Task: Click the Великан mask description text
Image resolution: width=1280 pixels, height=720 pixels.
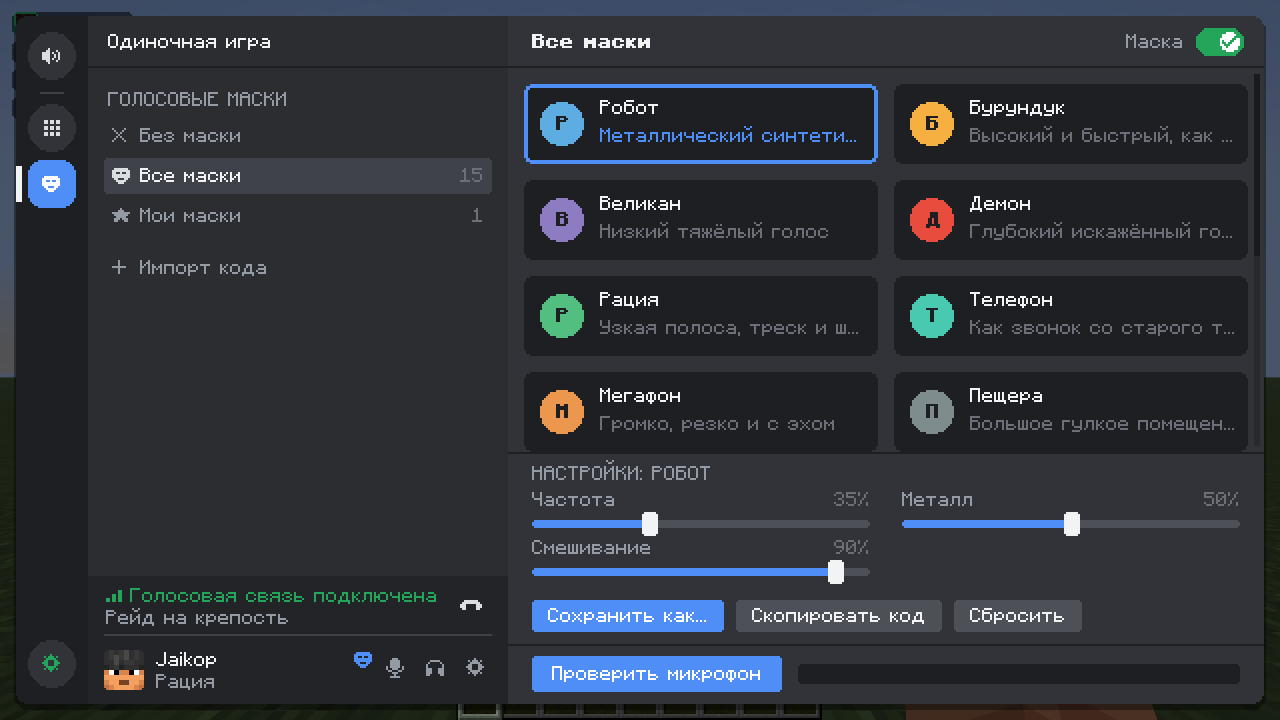Action: (714, 232)
